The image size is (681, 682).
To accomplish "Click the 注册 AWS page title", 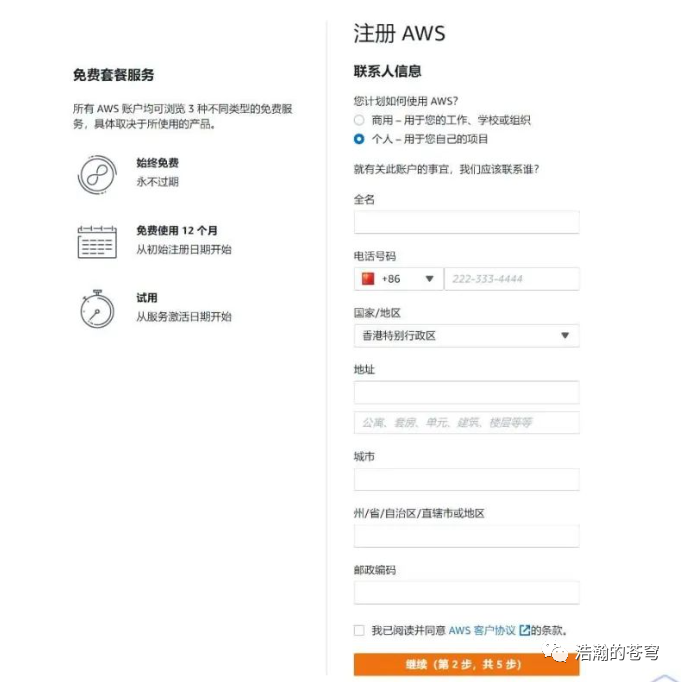I will pos(399,33).
